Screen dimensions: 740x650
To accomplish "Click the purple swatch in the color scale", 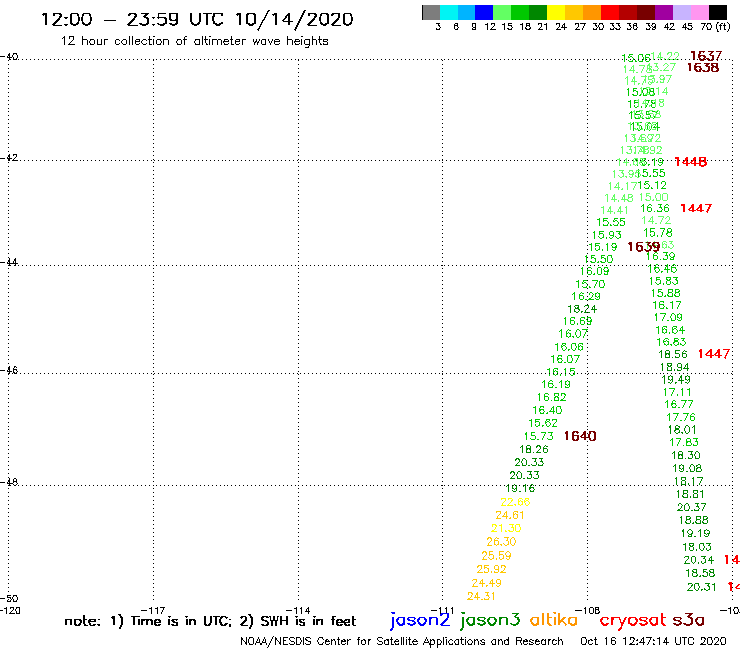I will point(664,13).
